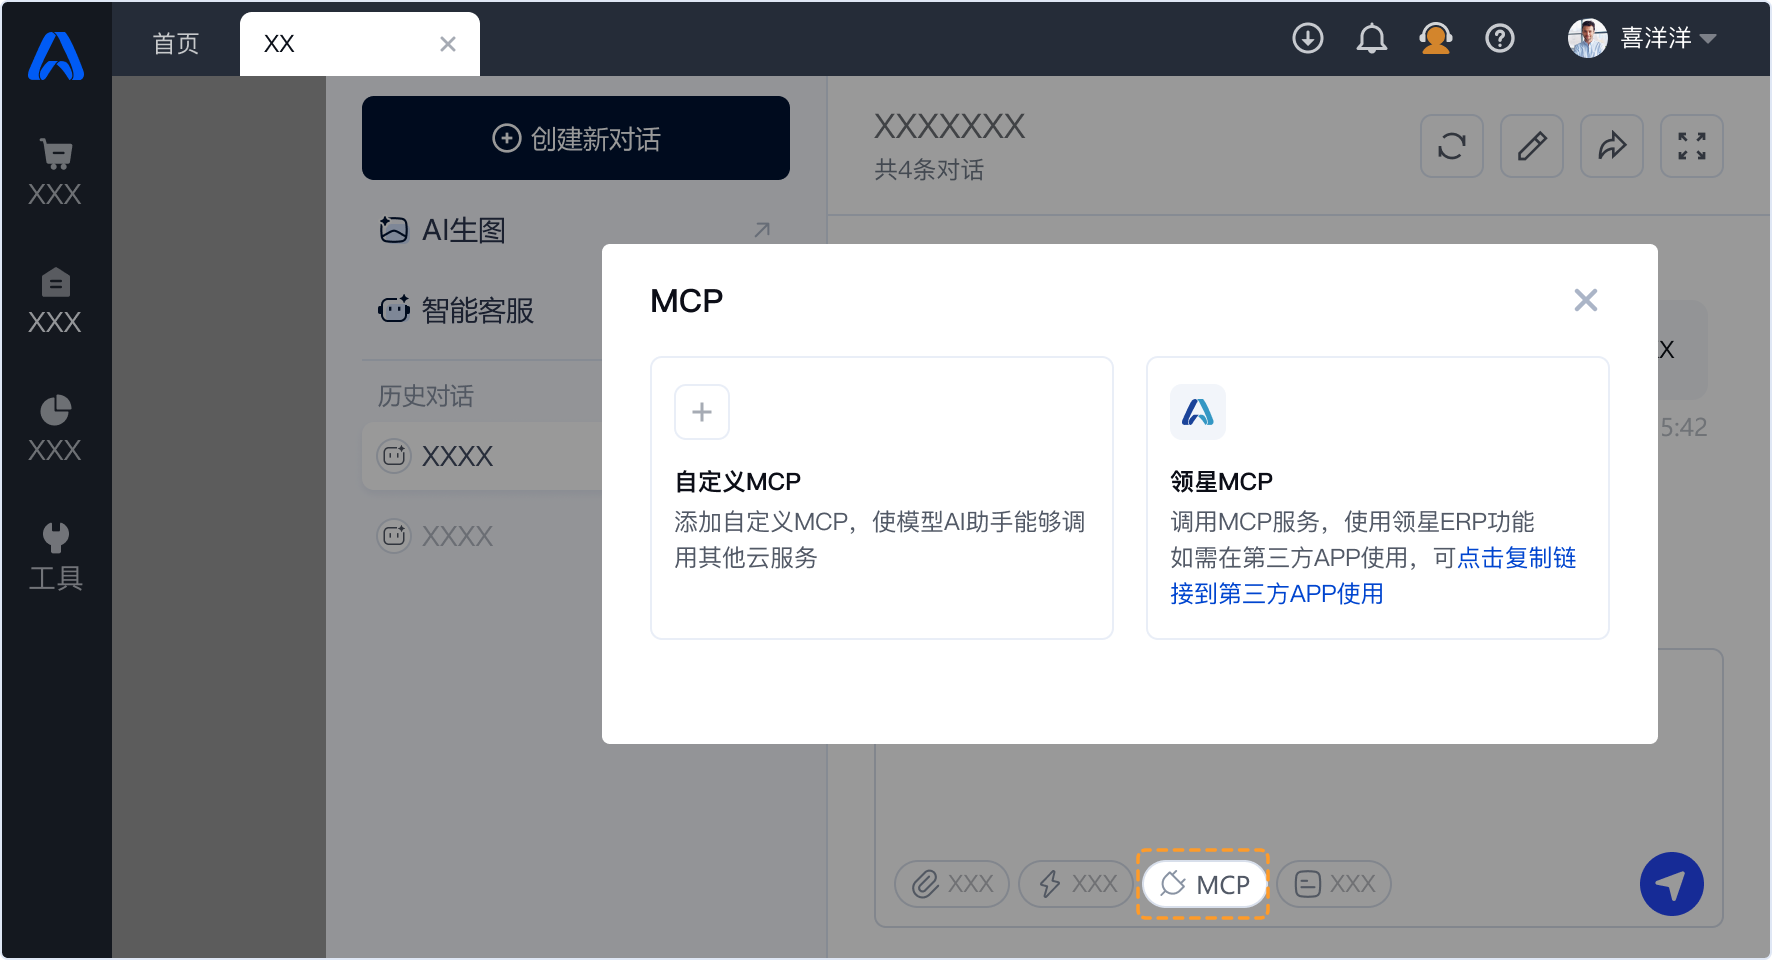Viewport: 1772px width, 960px height.
Task: Click the share arrow icon
Action: (x=1612, y=146)
